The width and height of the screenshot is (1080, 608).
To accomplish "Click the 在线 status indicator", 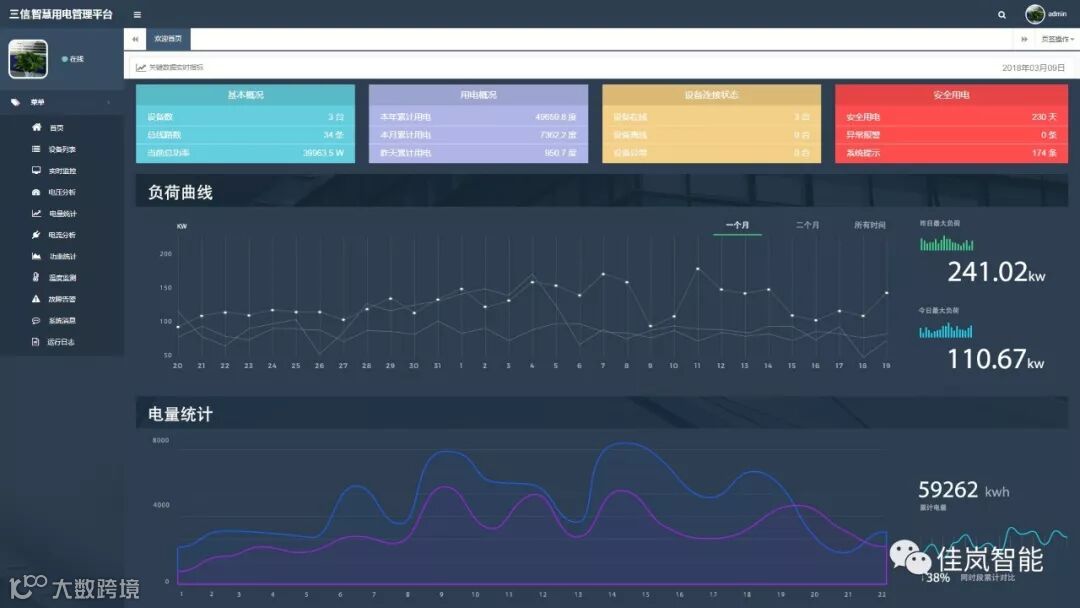I will (73, 59).
